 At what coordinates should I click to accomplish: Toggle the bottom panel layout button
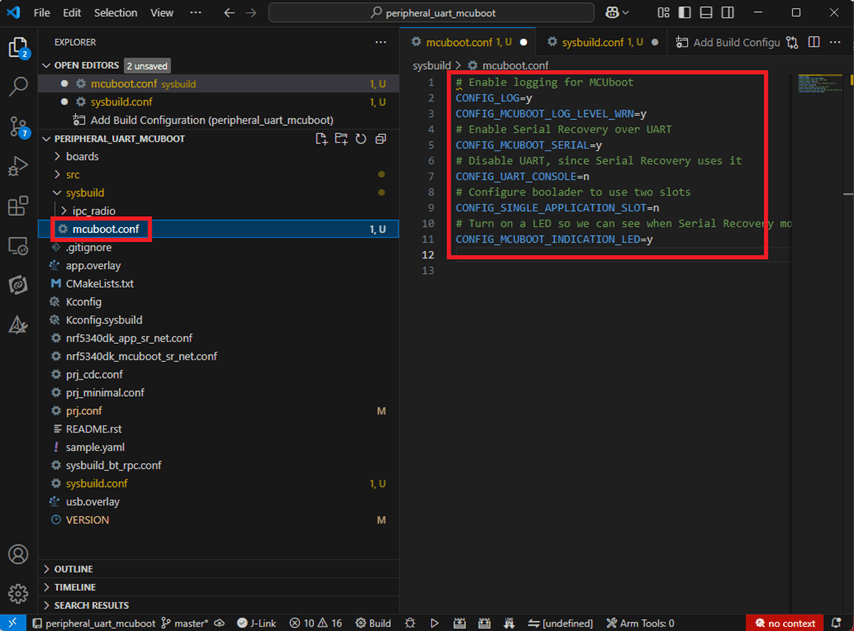click(x=706, y=13)
